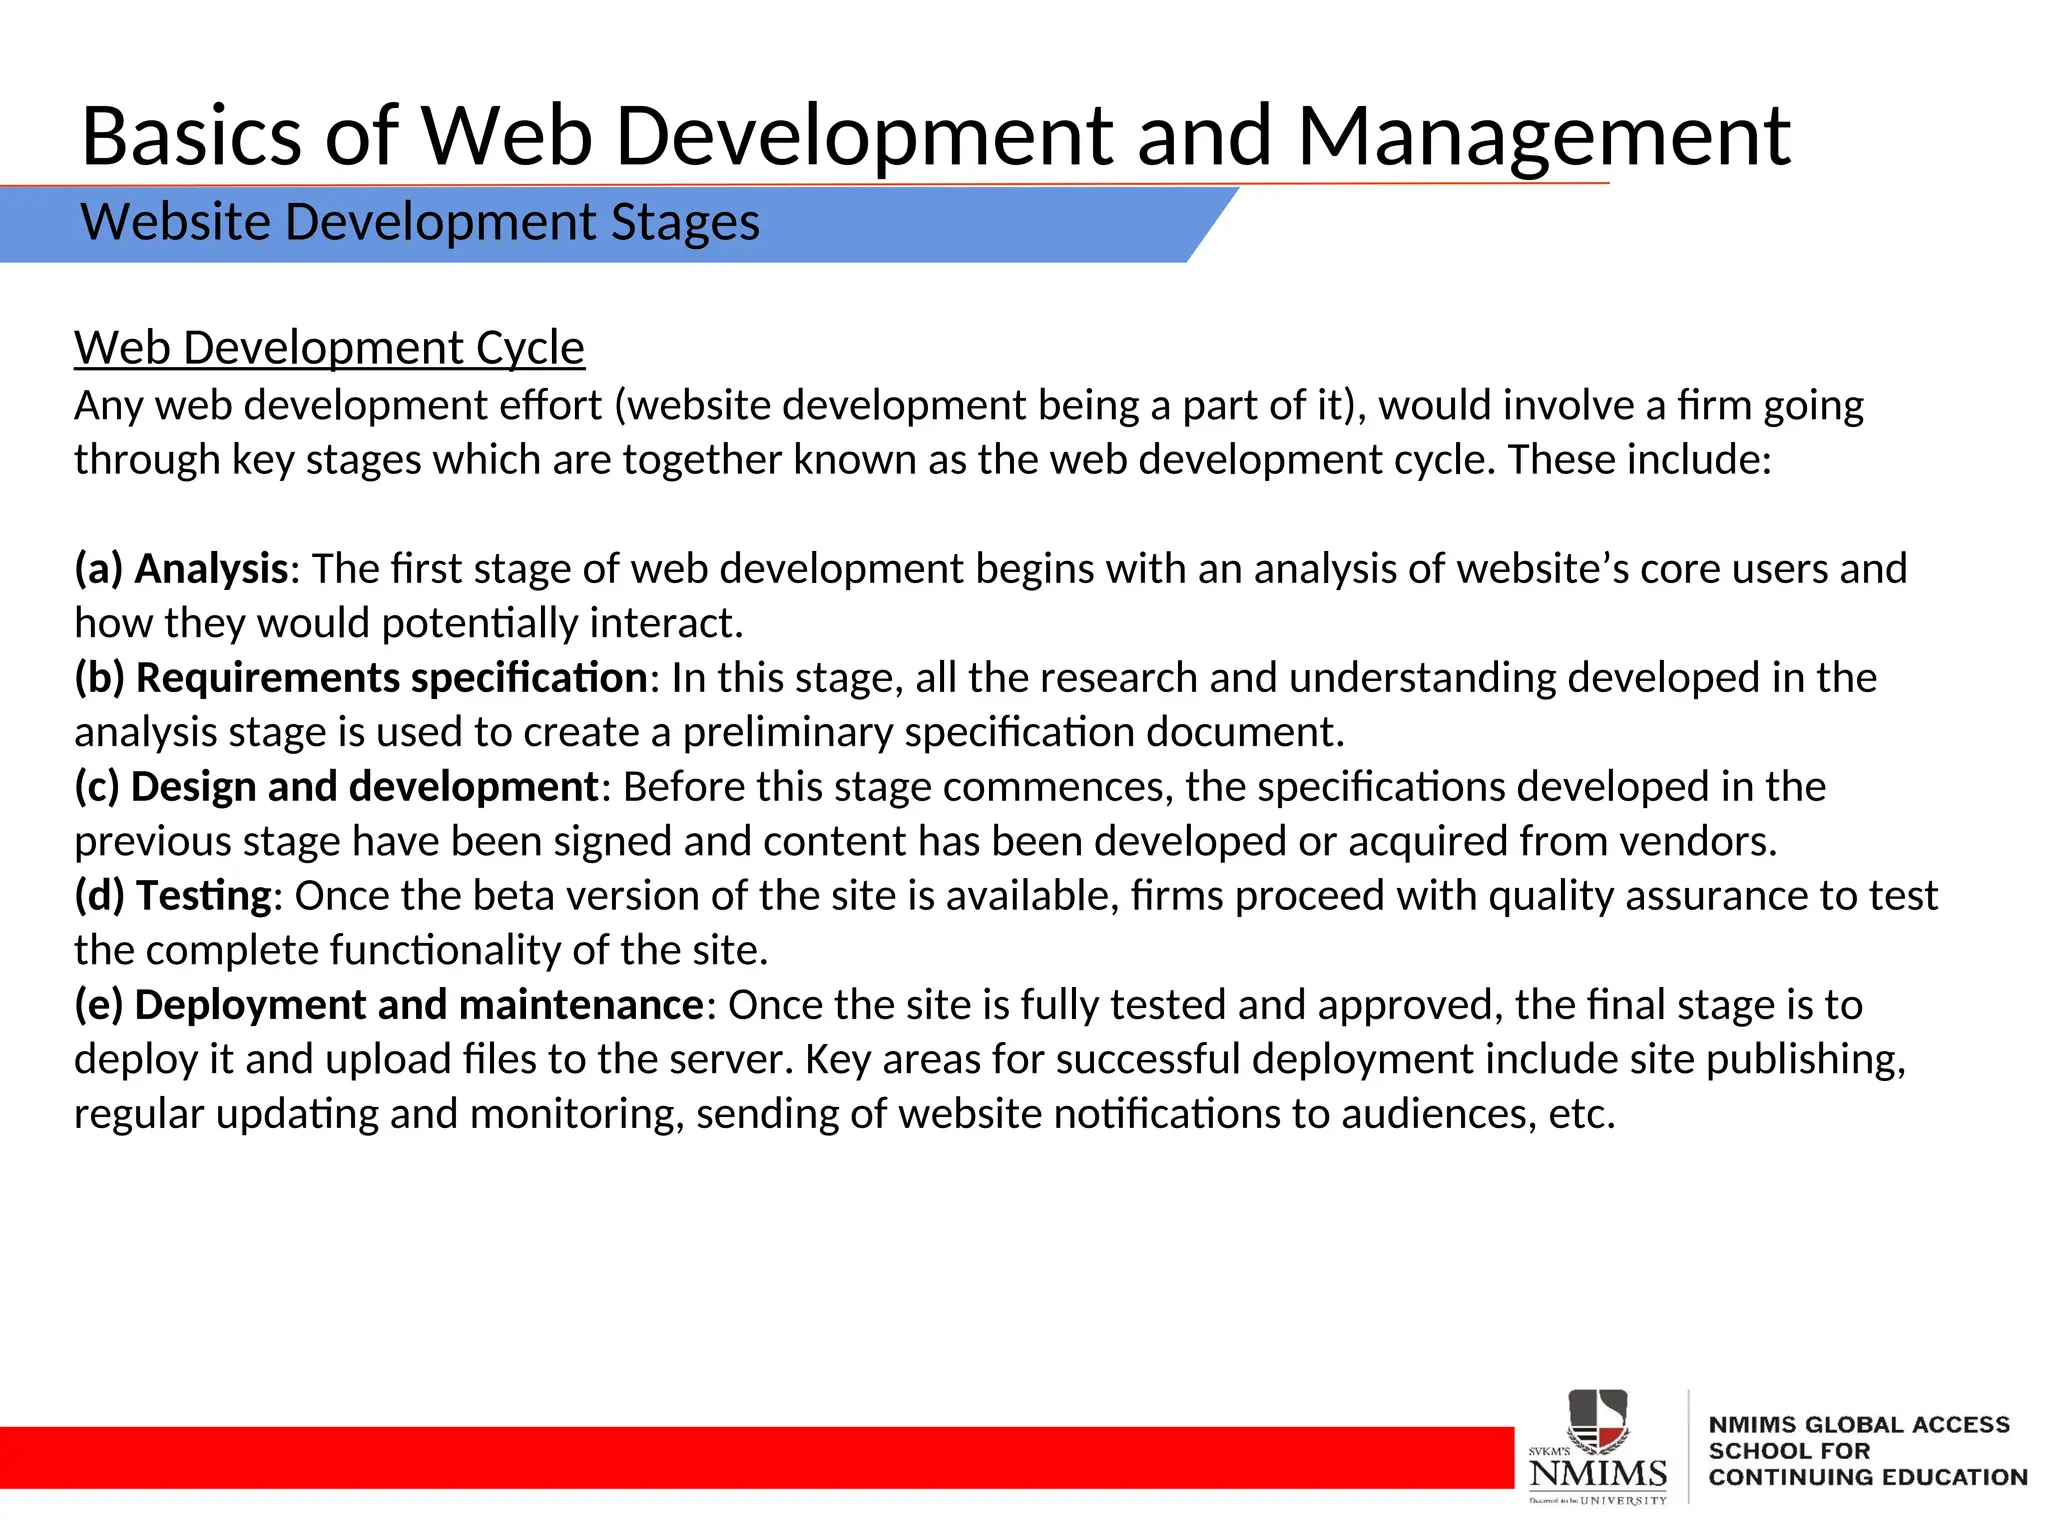The width and height of the screenshot is (2048, 1536).
Task: Click the bold label "(e) Deployment and maintenance"
Action: (390, 1005)
